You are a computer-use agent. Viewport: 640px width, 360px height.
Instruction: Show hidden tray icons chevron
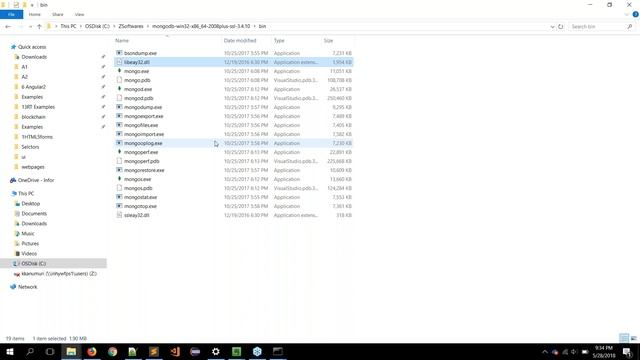coord(544,352)
